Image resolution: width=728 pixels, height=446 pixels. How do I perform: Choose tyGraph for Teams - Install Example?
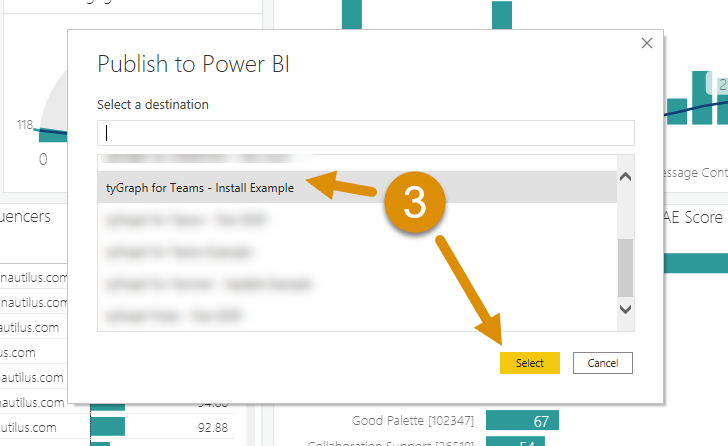point(200,187)
